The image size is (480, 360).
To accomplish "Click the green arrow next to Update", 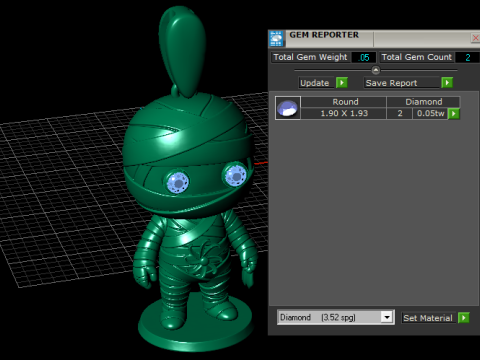I will pos(342,82).
